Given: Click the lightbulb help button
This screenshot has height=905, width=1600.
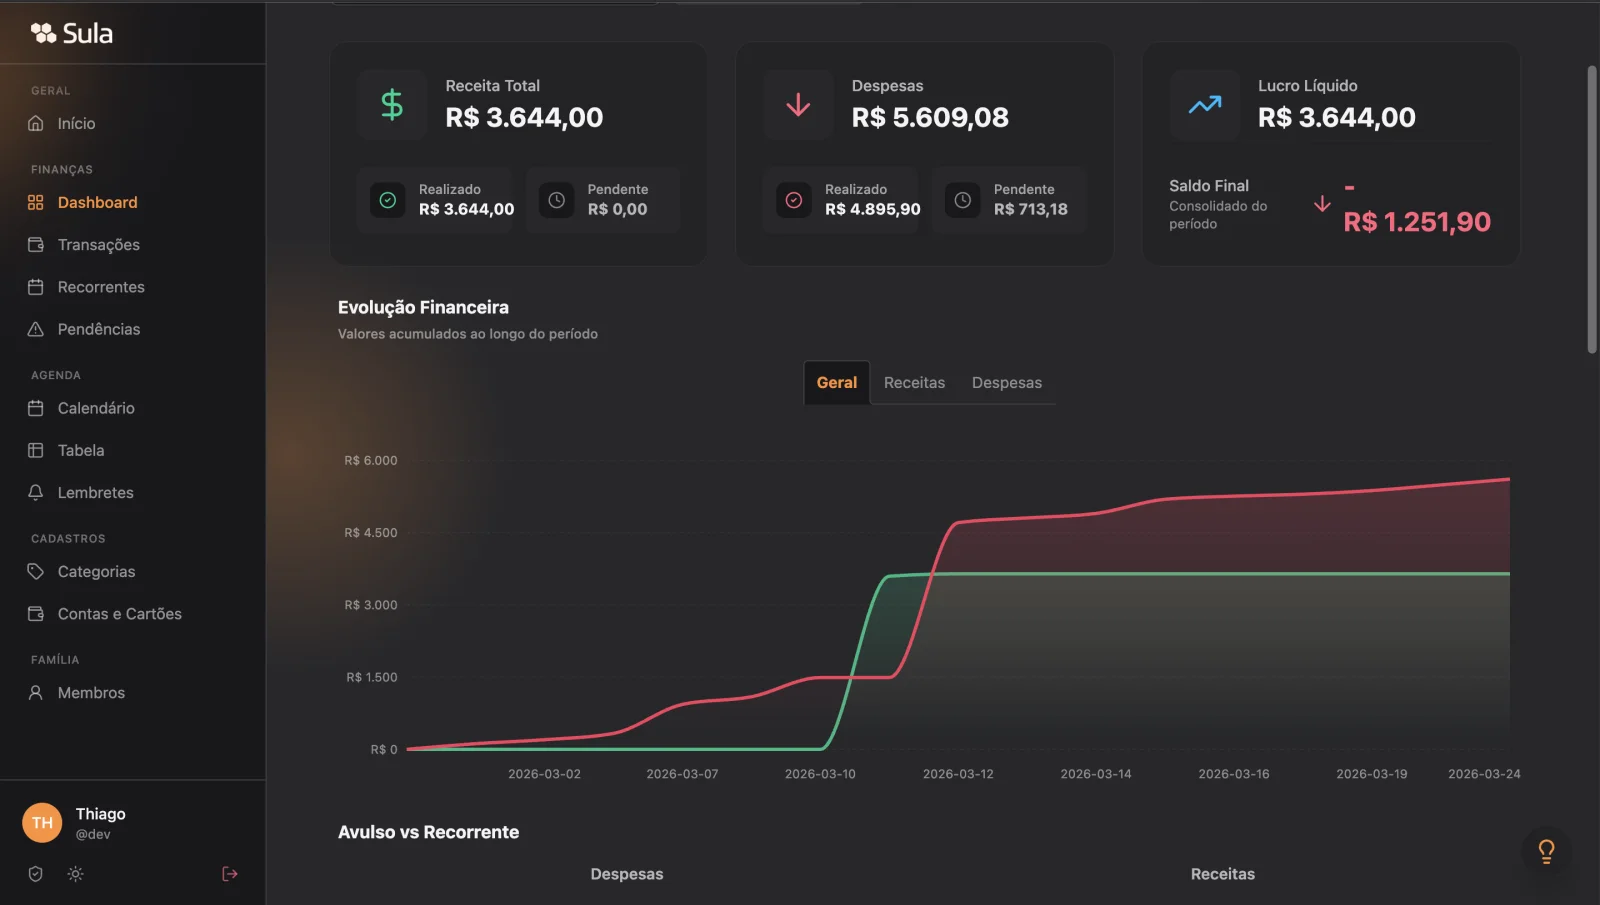Looking at the screenshot, I should click(x=1546, y=851).
